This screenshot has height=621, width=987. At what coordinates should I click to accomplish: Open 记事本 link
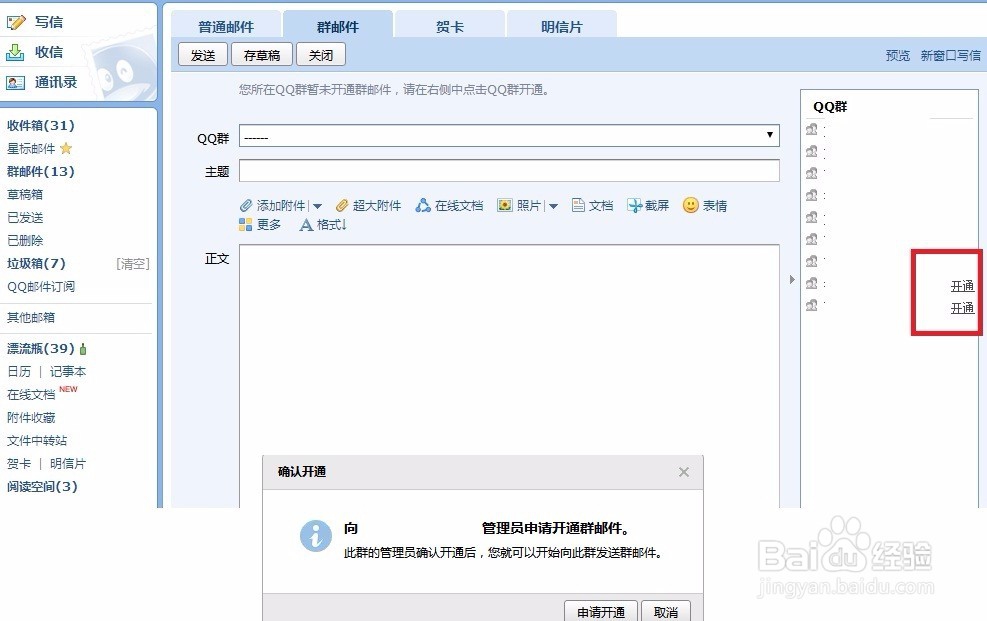click(x=68, y=371)
